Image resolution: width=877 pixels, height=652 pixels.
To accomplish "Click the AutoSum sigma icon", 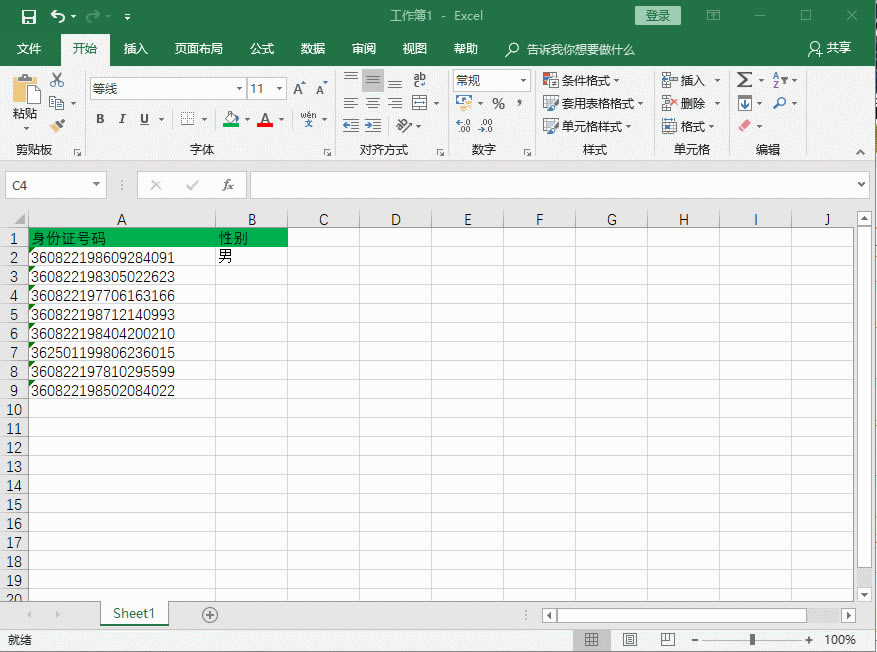I will [x=744, y=80].
